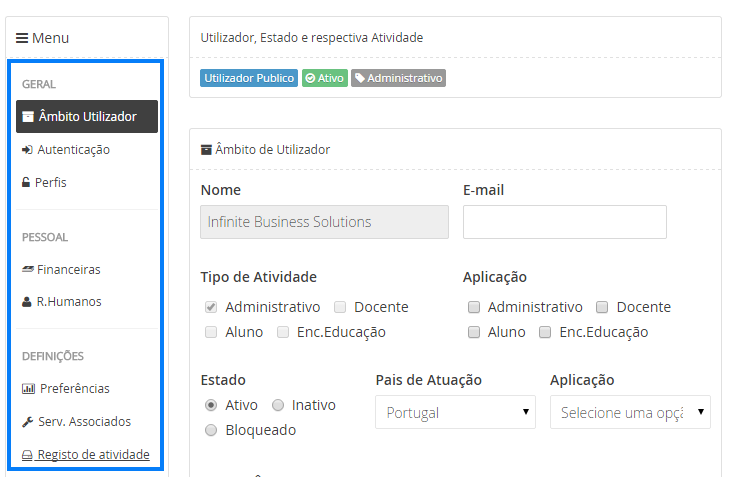729x477 pixels.
Task: Choose the Bloqueado state option
Action: pyautogui.click(x=211, y=430)
